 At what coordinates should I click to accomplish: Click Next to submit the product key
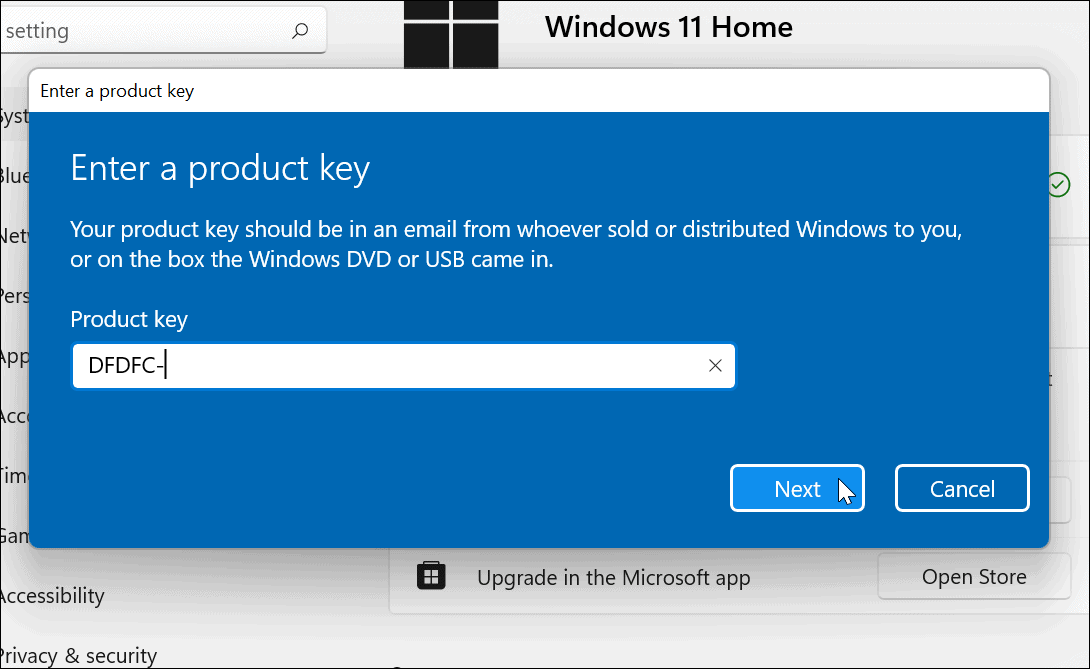(x=797, y=488)
